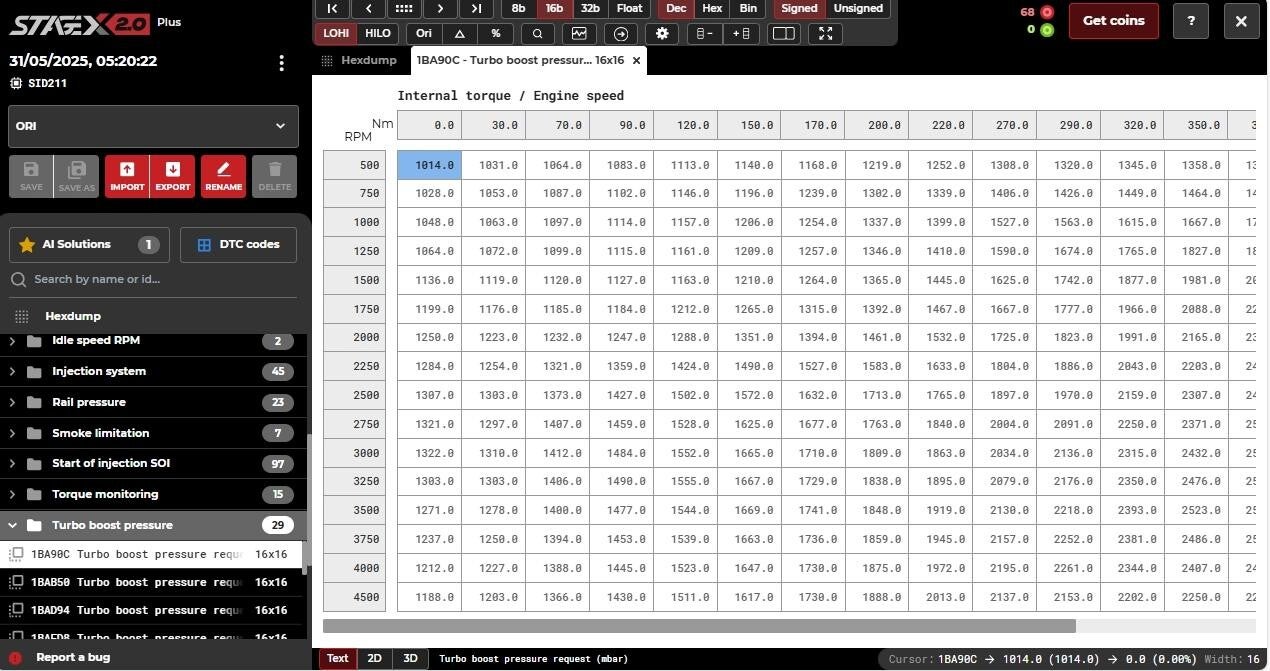This screenshot has height=671, width=1270.
Task: Step forward one position with right chevron
Action: pyautogui.click(x=440, y=8)
